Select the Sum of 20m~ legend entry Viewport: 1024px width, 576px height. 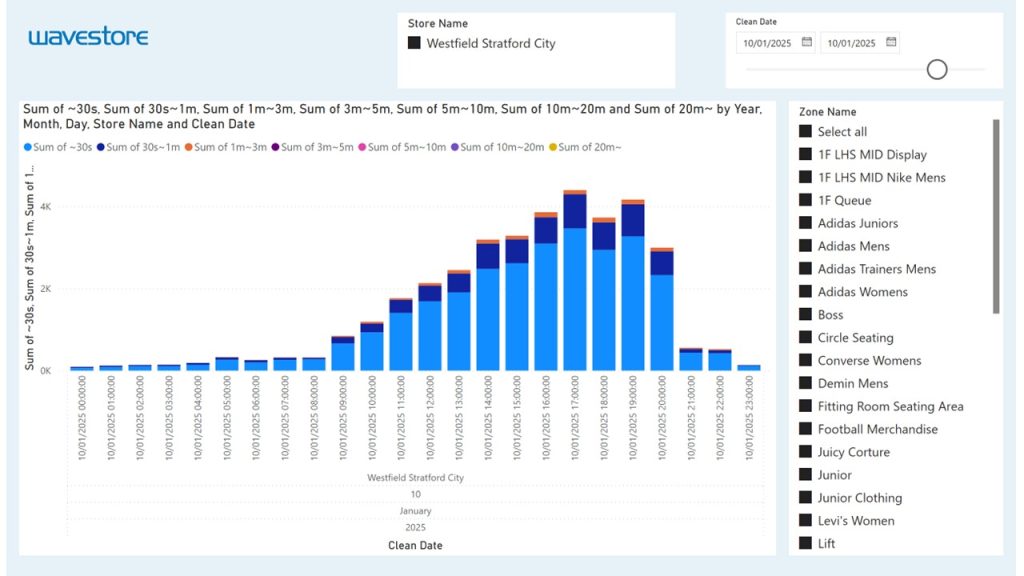(x=585, y=147)
